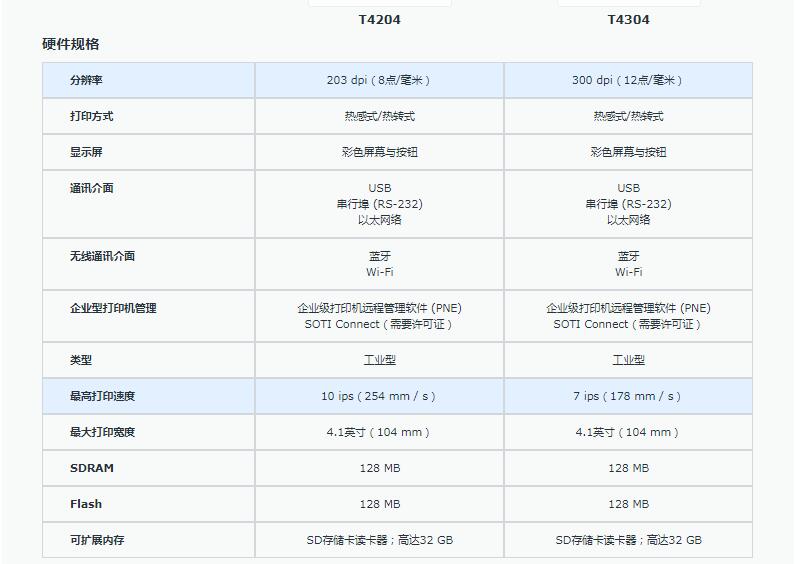Screen dimensions: 800x564
Task: Click the 最高打印速度 row label
Action: click(x=102, y=396)
